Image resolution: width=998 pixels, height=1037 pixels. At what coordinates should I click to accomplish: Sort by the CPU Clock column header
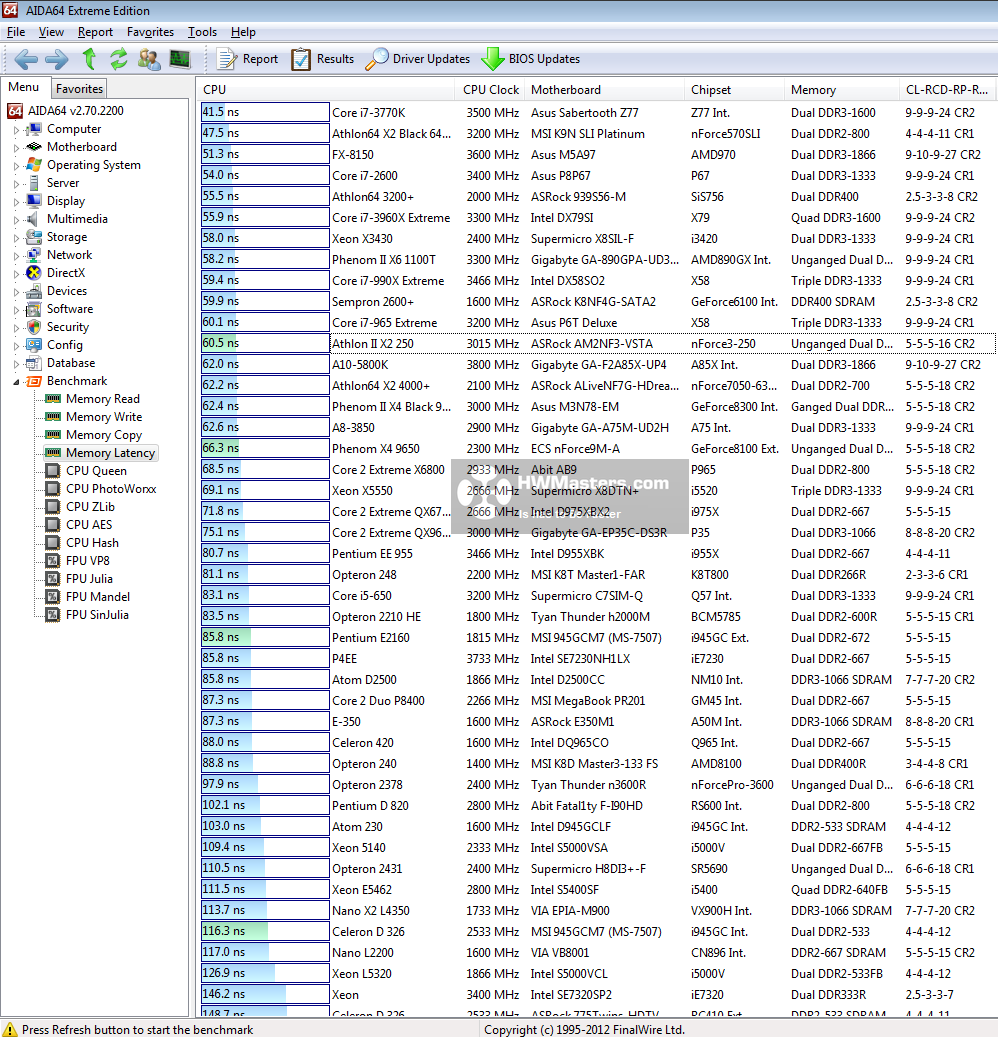(x=491, y=90)
